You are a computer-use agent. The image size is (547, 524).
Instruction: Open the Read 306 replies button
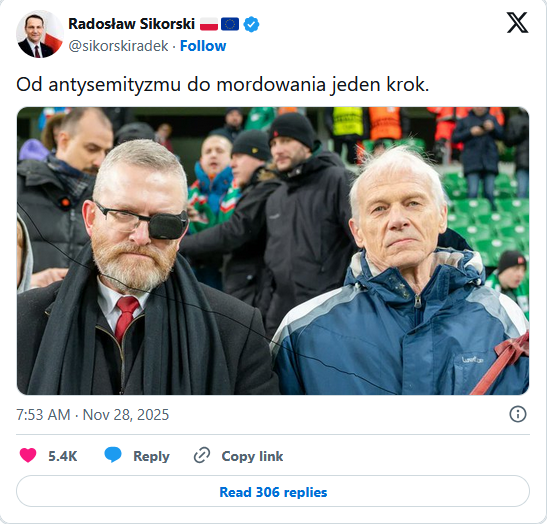coord(273,491)
